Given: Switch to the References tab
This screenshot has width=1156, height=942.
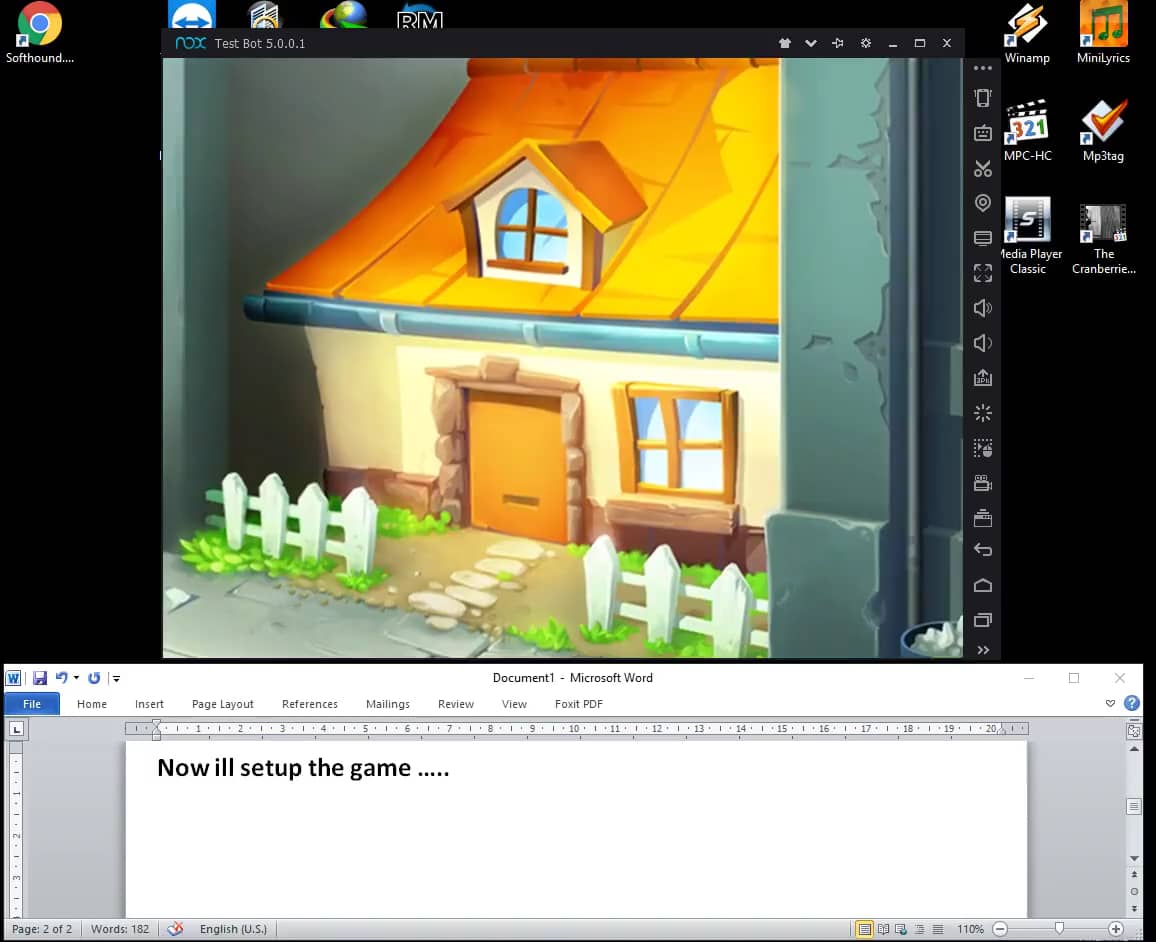Looking at the screenshot, I should click(310, 704).
